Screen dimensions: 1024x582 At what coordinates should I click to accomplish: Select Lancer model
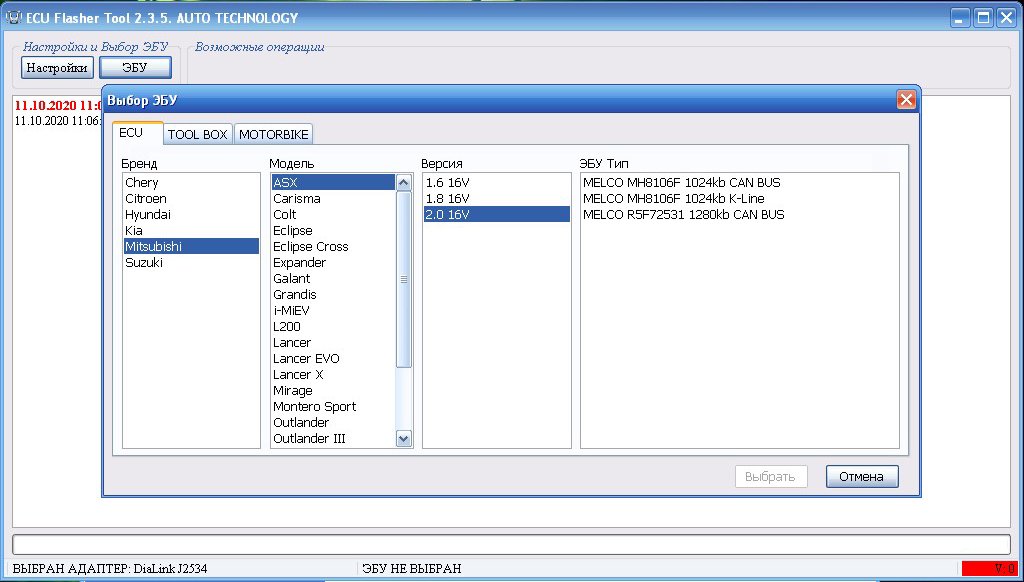pyautogui.click(x=333, y=342)
